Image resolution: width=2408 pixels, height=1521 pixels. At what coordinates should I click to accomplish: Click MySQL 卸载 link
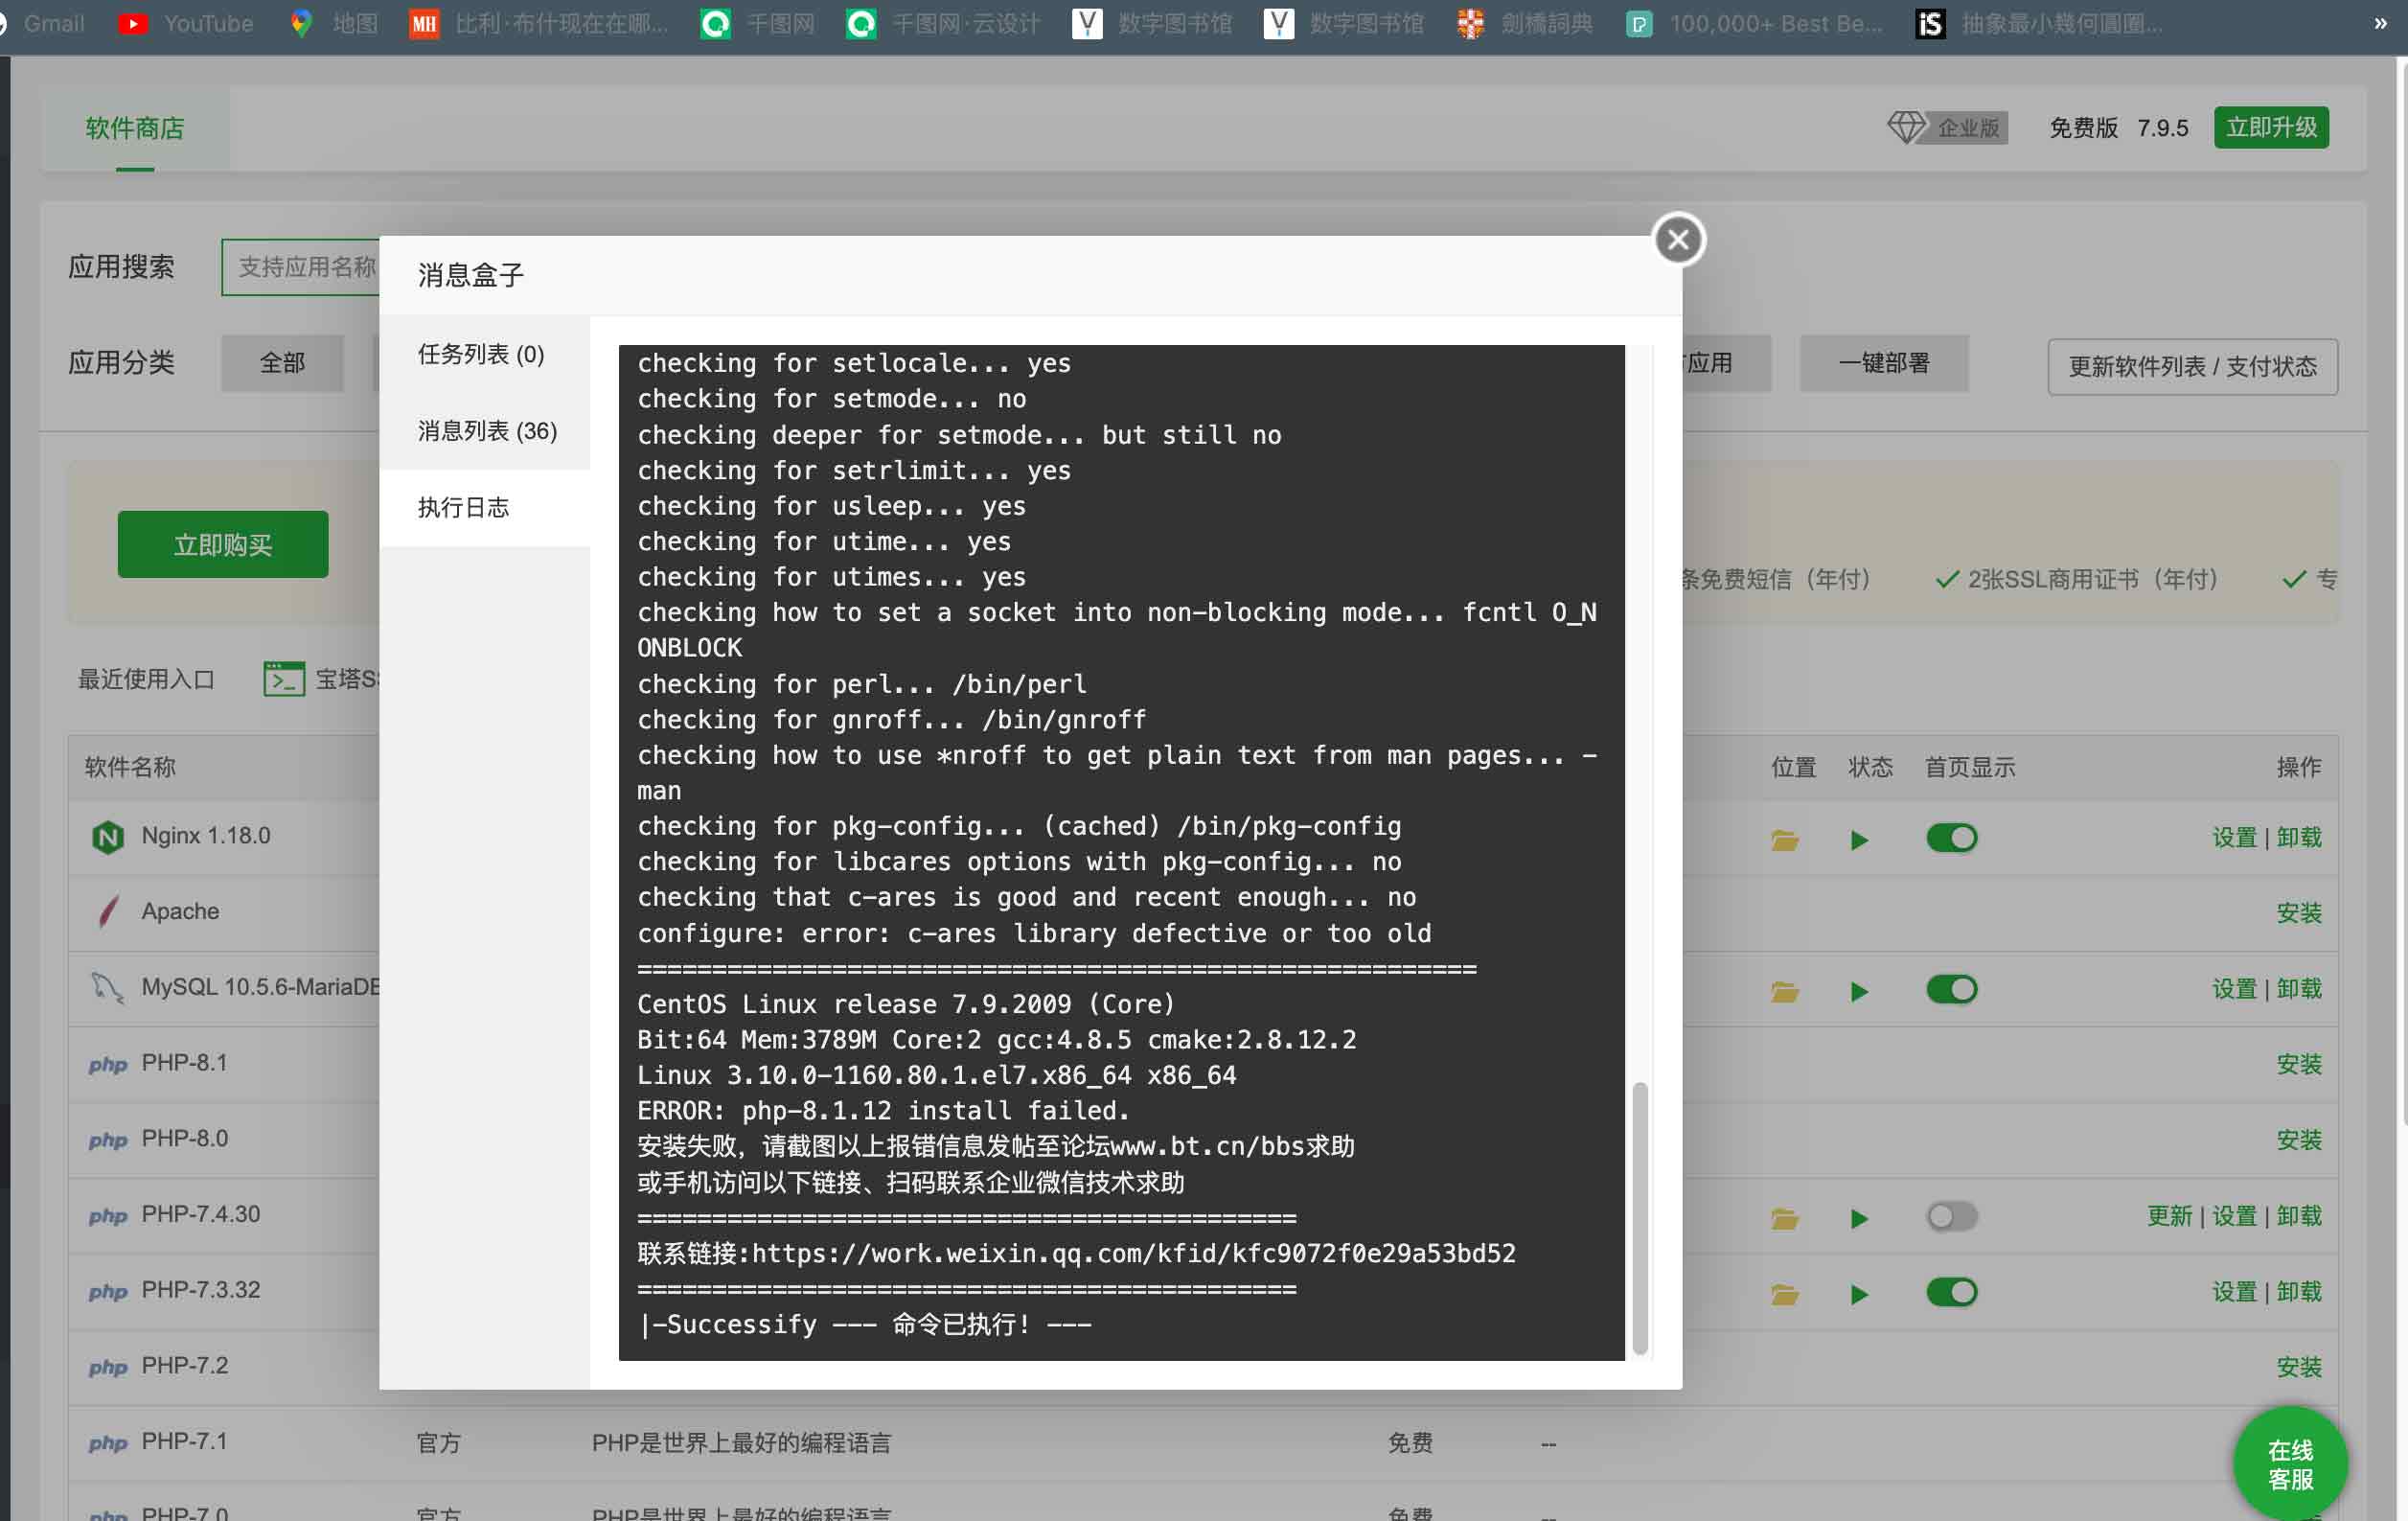click(x=2299, y=988)
